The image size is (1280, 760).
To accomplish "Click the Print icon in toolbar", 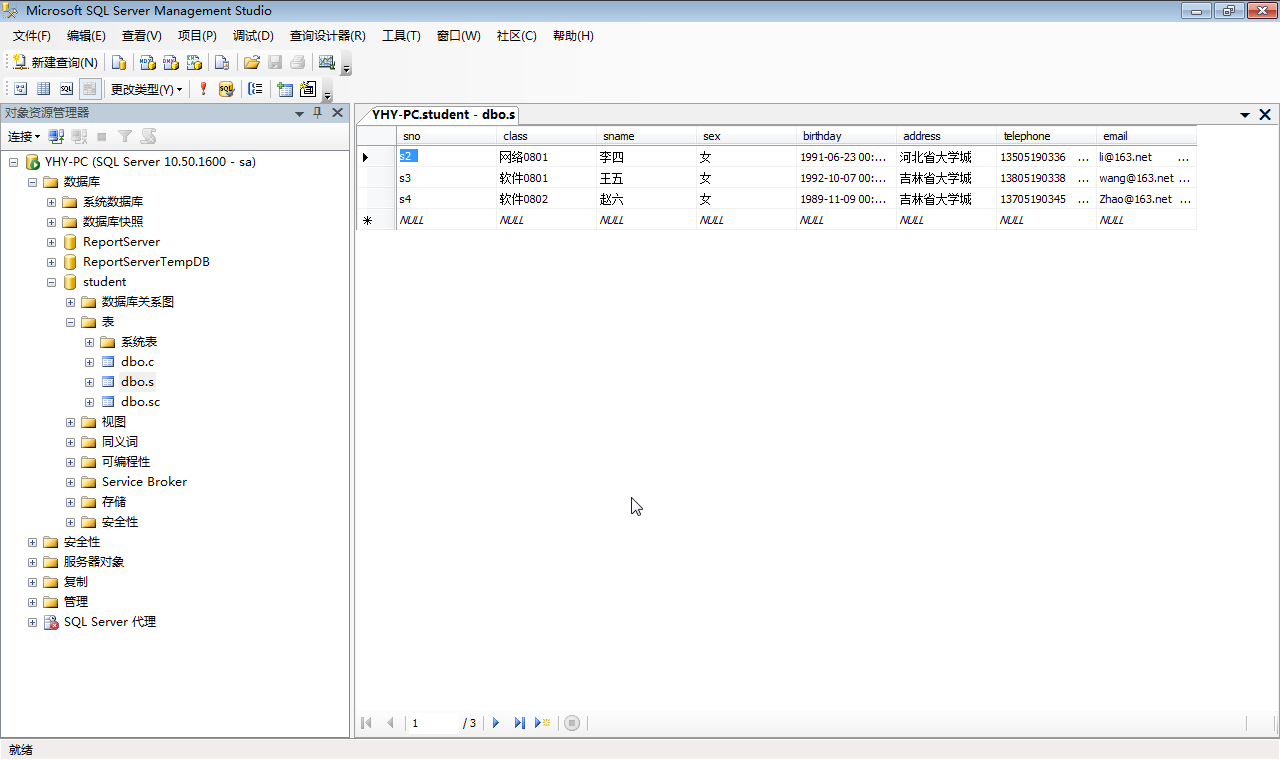I will [298, 62].
